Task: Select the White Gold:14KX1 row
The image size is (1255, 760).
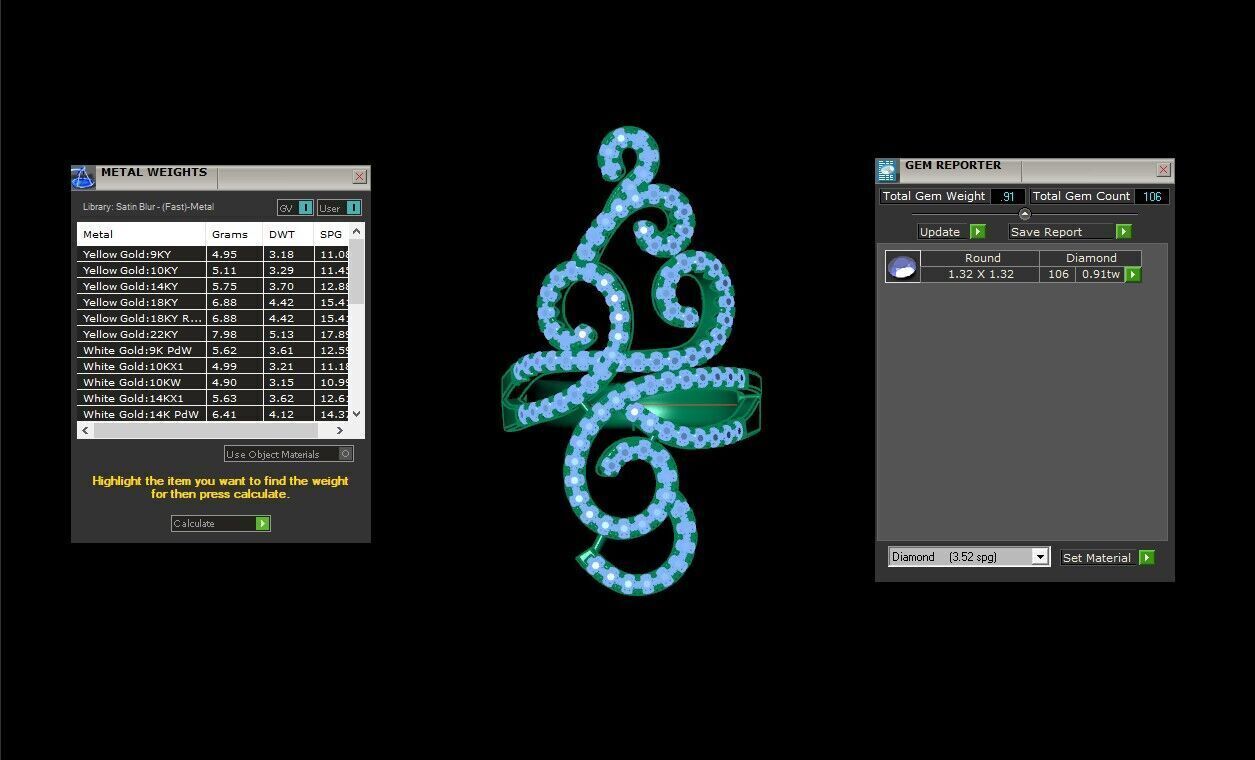Action: (x=213, y=398)
